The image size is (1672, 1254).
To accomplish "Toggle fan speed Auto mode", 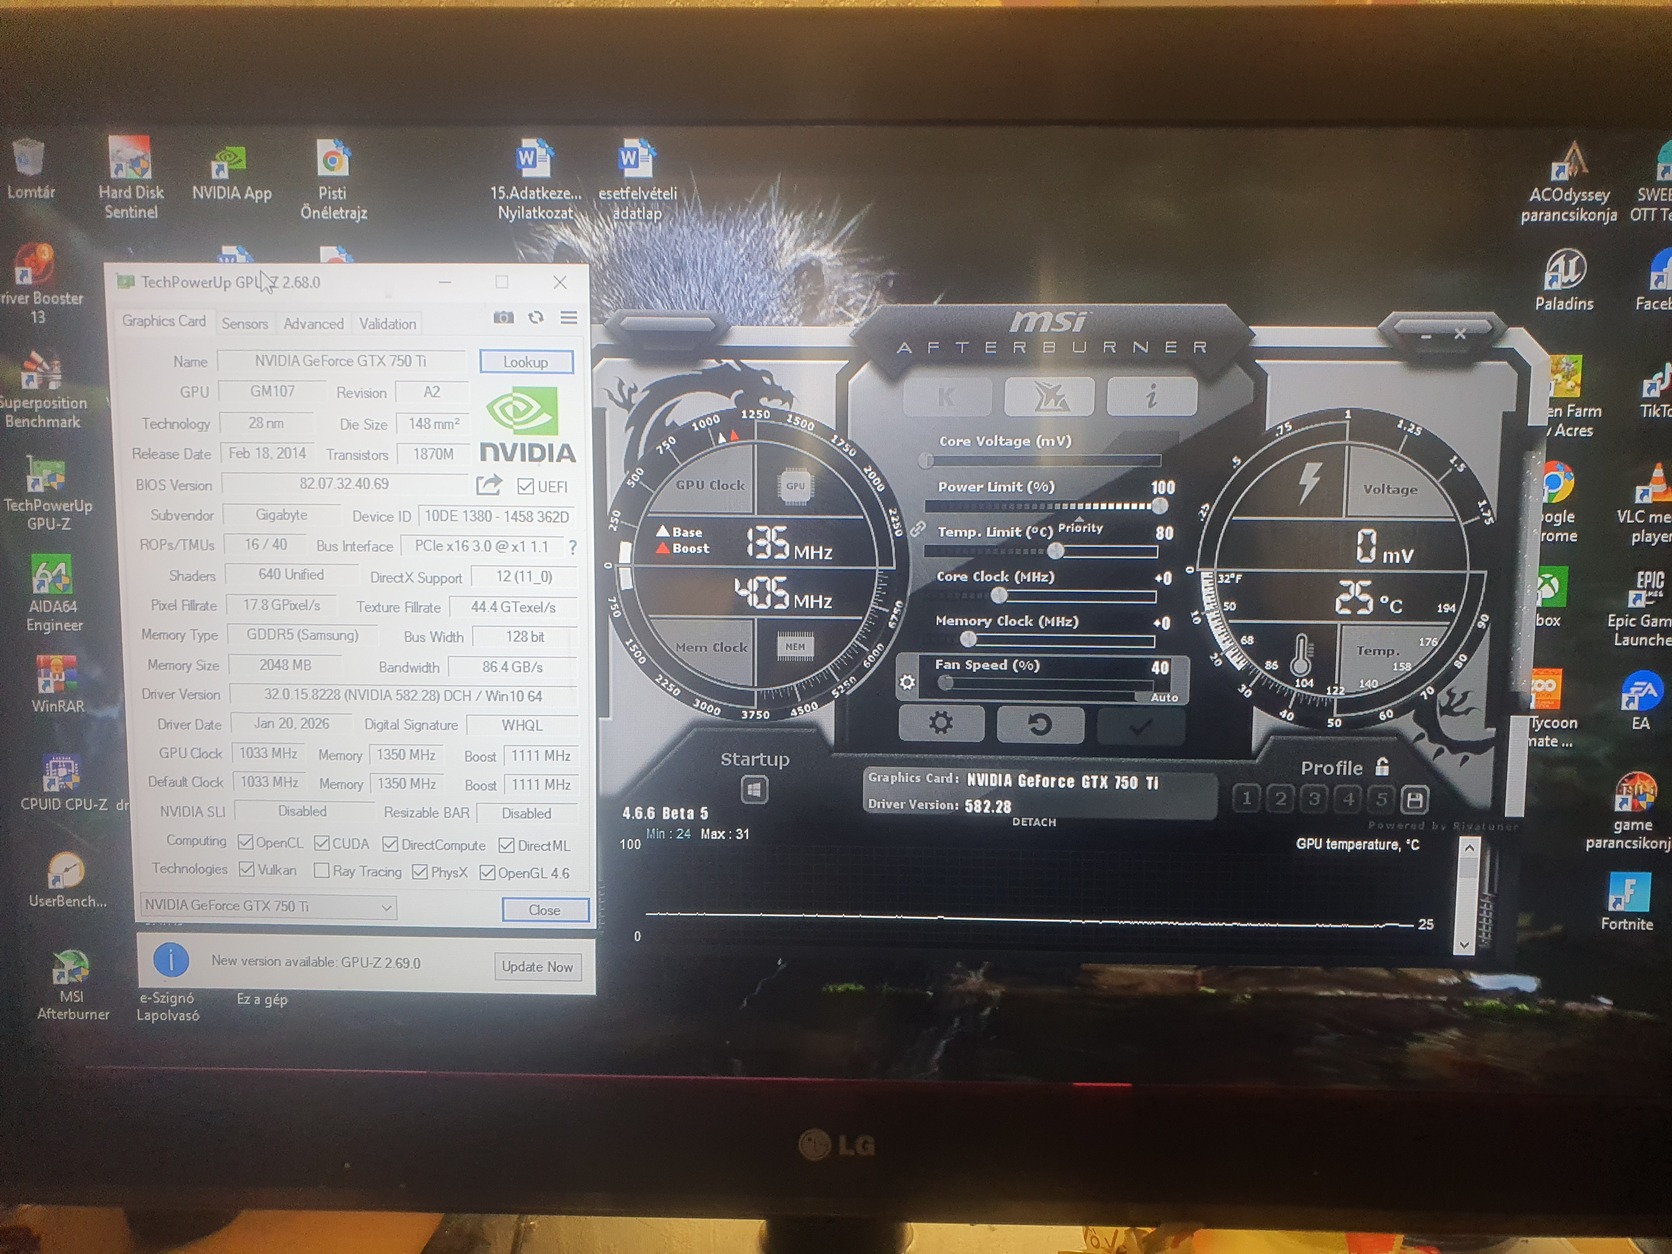I will click(1164, 697).
